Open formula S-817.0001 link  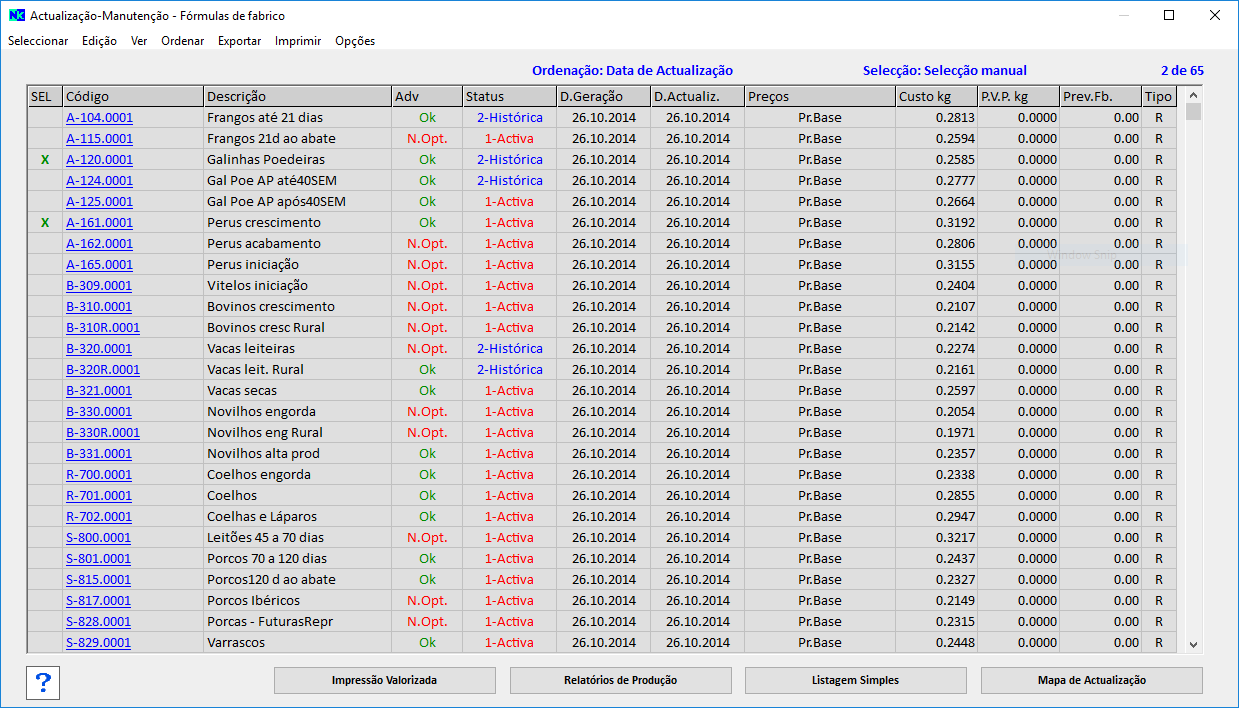(x=99, y=601)
